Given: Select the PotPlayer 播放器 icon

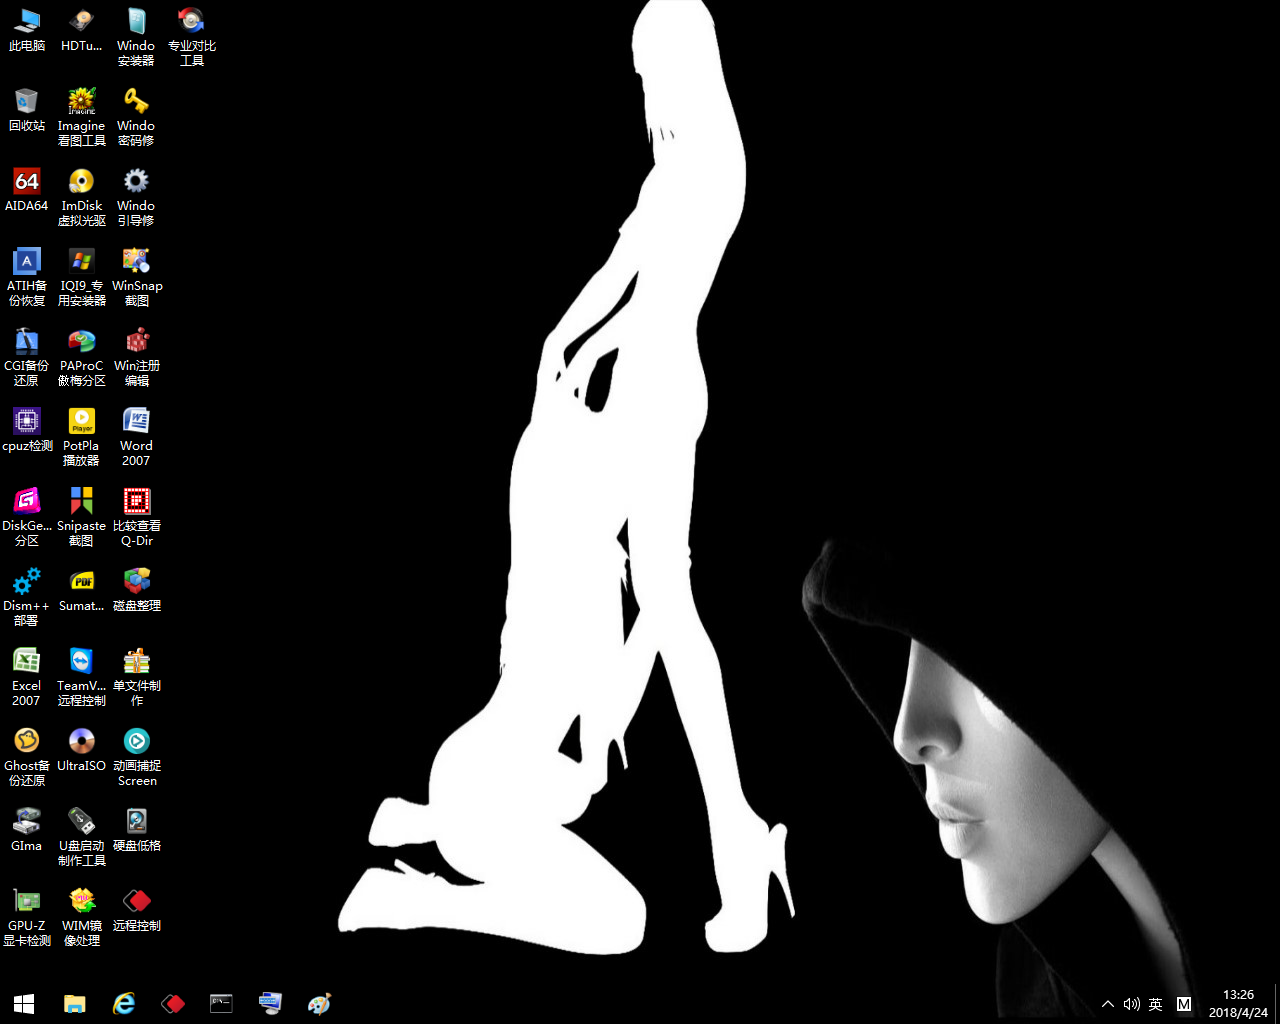Looking at the screenshot, I should pos(81,437).
